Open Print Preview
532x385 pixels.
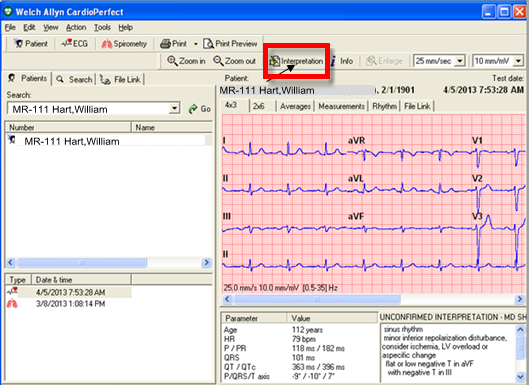230,44
